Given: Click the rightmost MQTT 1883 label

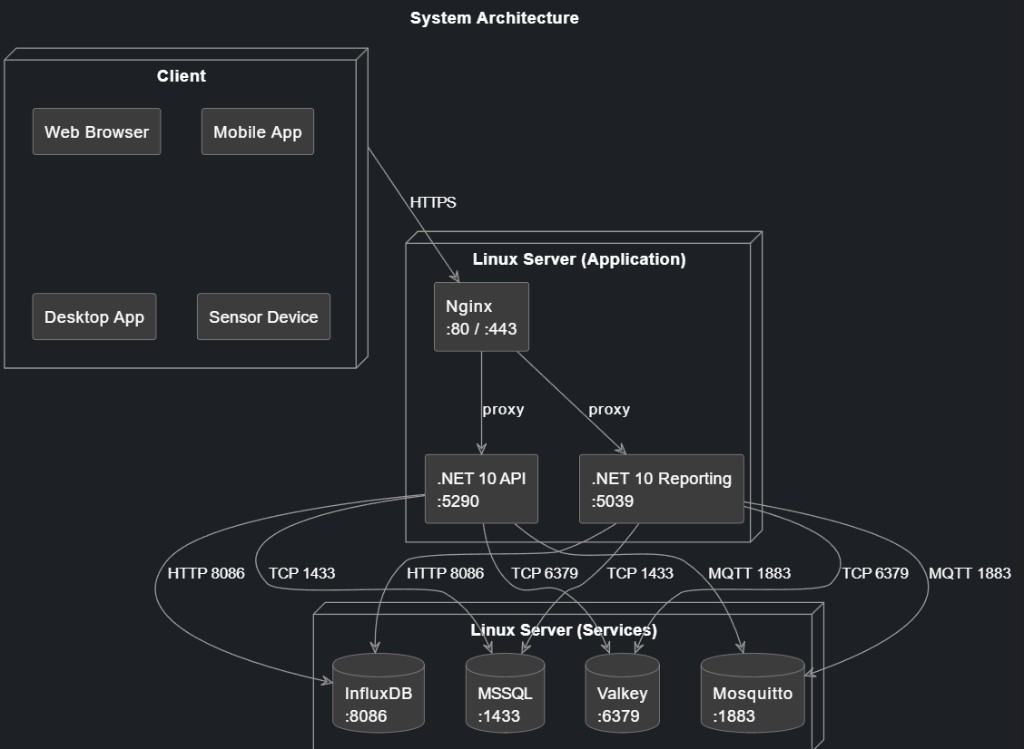Looking at the screenshot, I should click(970, 573).
